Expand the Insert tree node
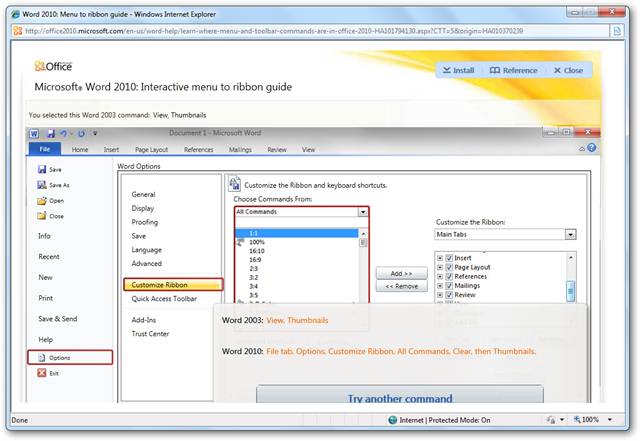Viewport: 640px width, 441px height. tap(440, 258)
